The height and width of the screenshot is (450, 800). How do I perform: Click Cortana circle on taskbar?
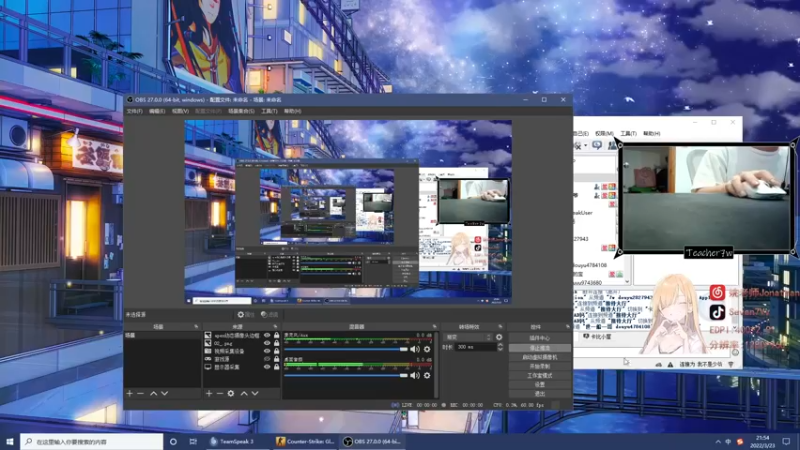click(173, 441)
